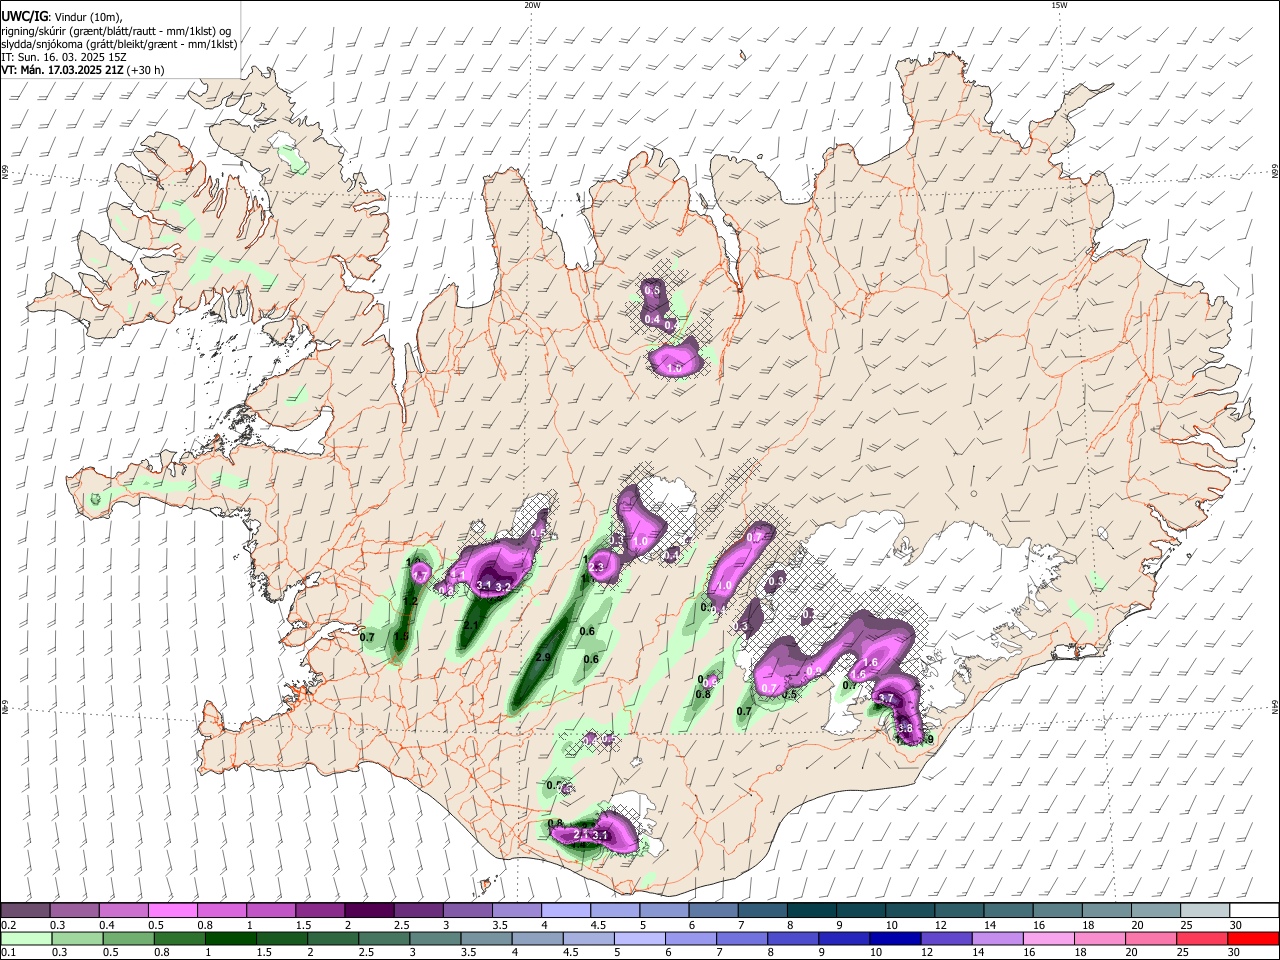Click the 2.3 snowfall value on map
The height and width of the screenshot is (960, 1280).
[597, 567]
